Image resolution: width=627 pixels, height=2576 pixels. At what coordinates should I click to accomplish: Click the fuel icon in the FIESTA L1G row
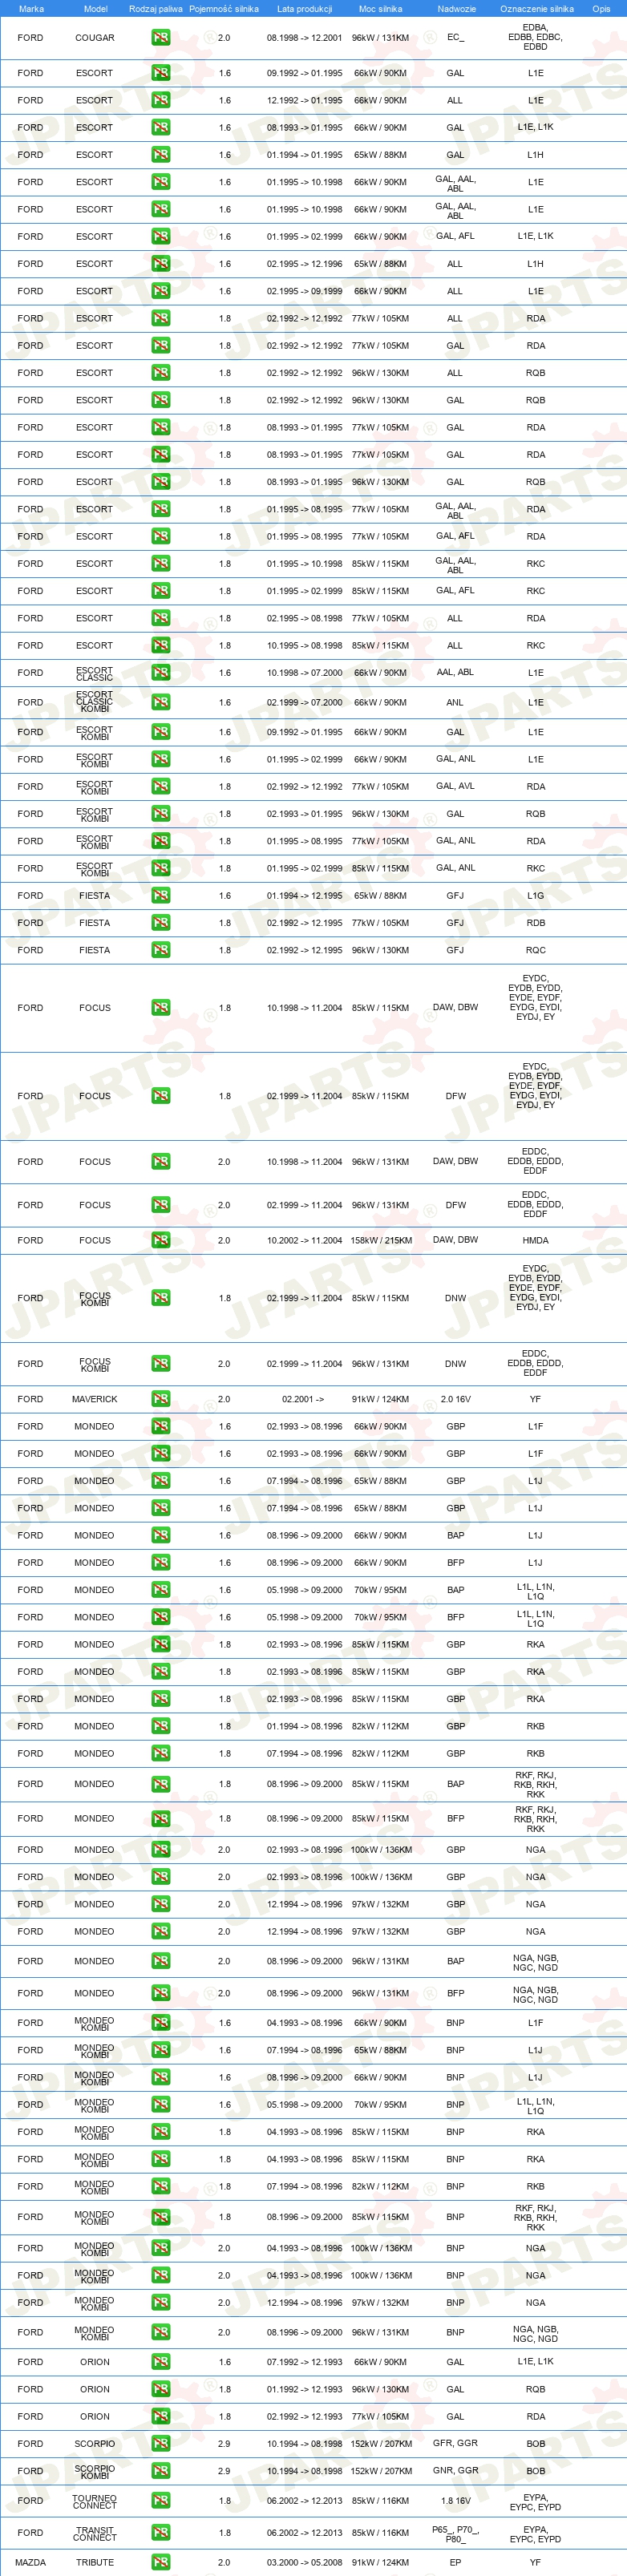[x=160, y=896]
